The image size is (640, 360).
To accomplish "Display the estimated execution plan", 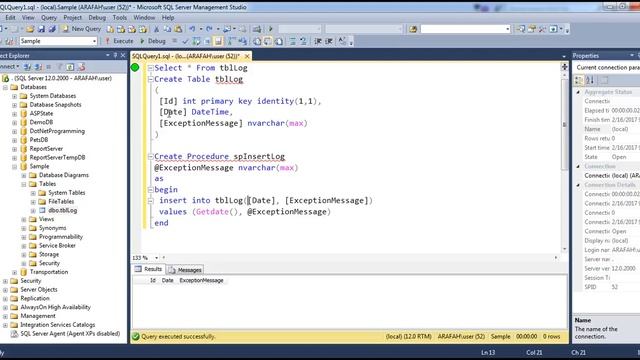I will tap(196, 41).
